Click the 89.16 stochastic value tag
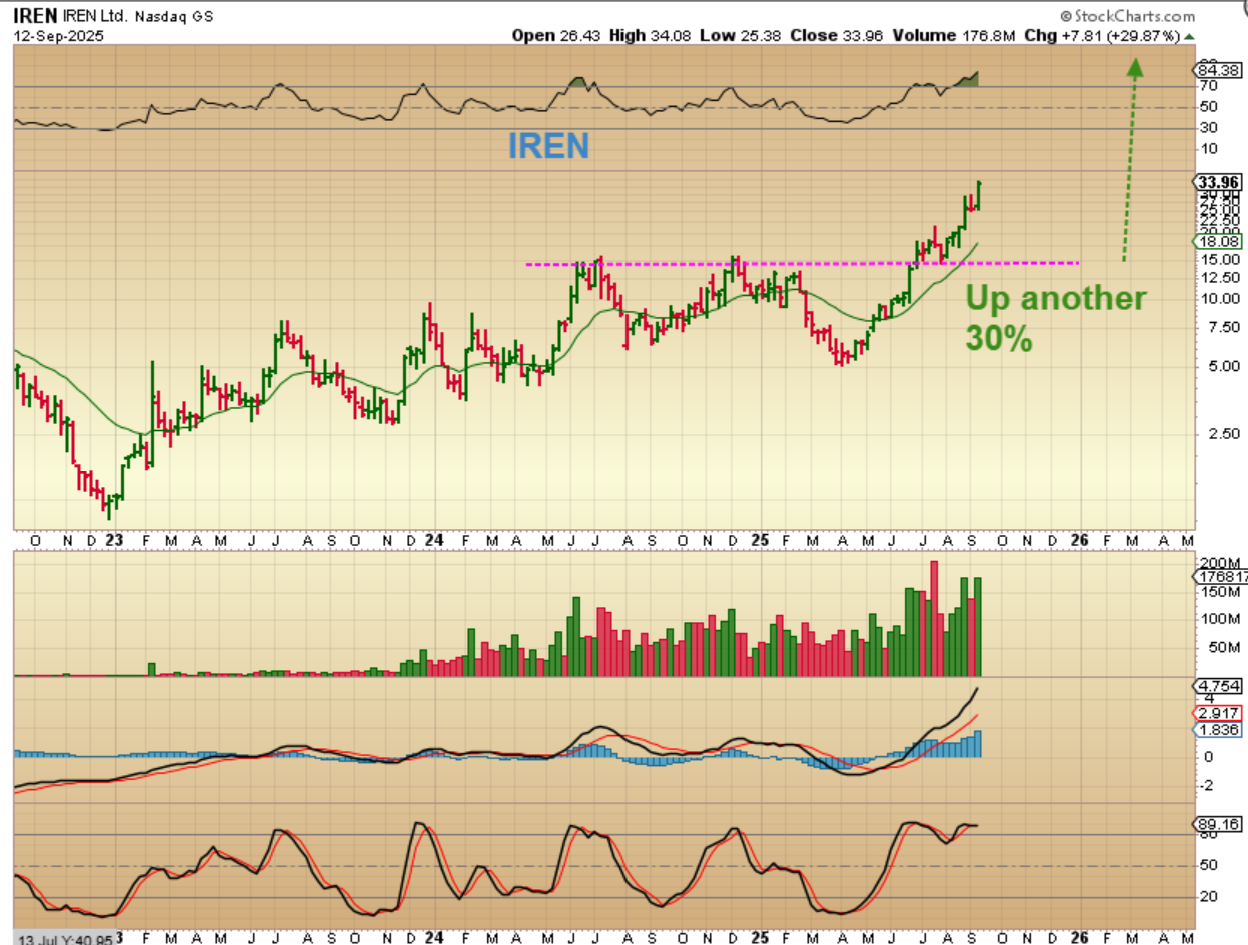This screenshot has height=945, width=1248. pyautogui.click(x=1218, y=825)
